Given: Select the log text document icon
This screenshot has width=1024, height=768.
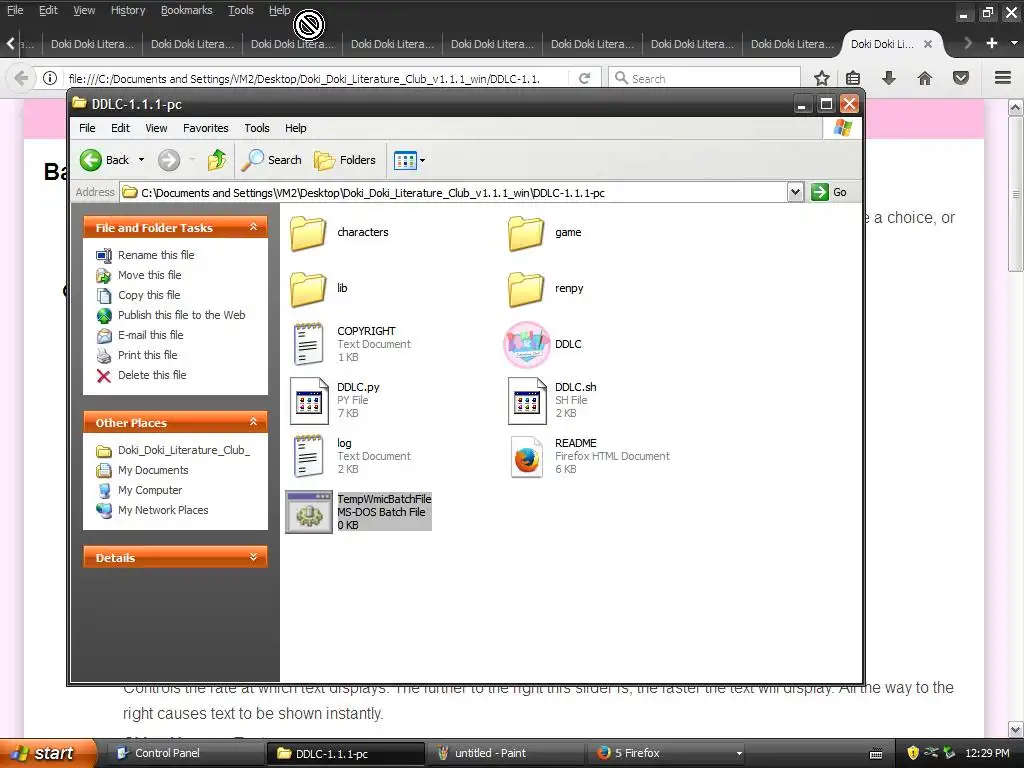Looking at the screenshot, I should [308, 456].
